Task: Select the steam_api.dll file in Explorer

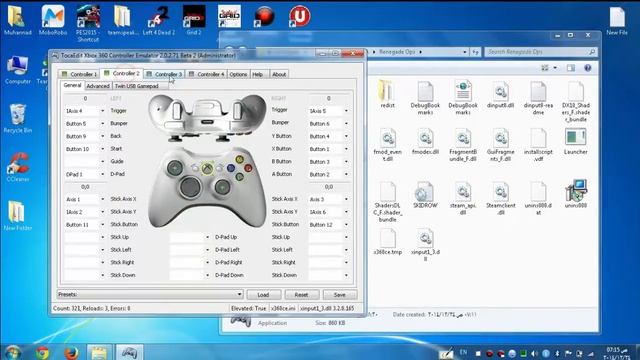Action: (463, 198)
